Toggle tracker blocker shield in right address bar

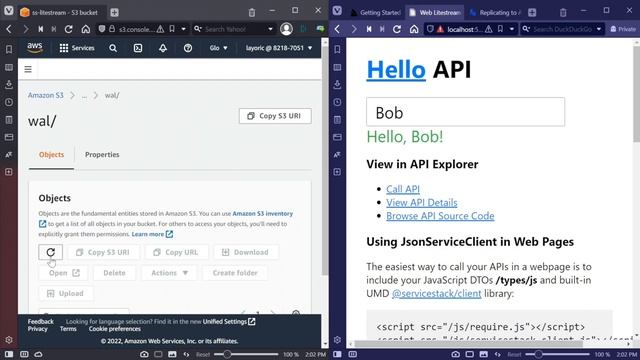pos(430,29)
